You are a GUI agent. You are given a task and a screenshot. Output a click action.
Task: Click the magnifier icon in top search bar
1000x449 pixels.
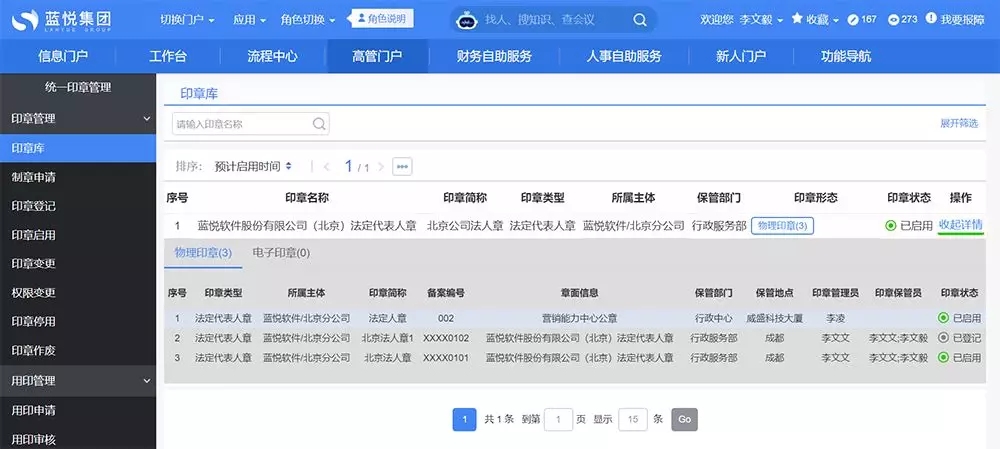(x=640, y=19)
